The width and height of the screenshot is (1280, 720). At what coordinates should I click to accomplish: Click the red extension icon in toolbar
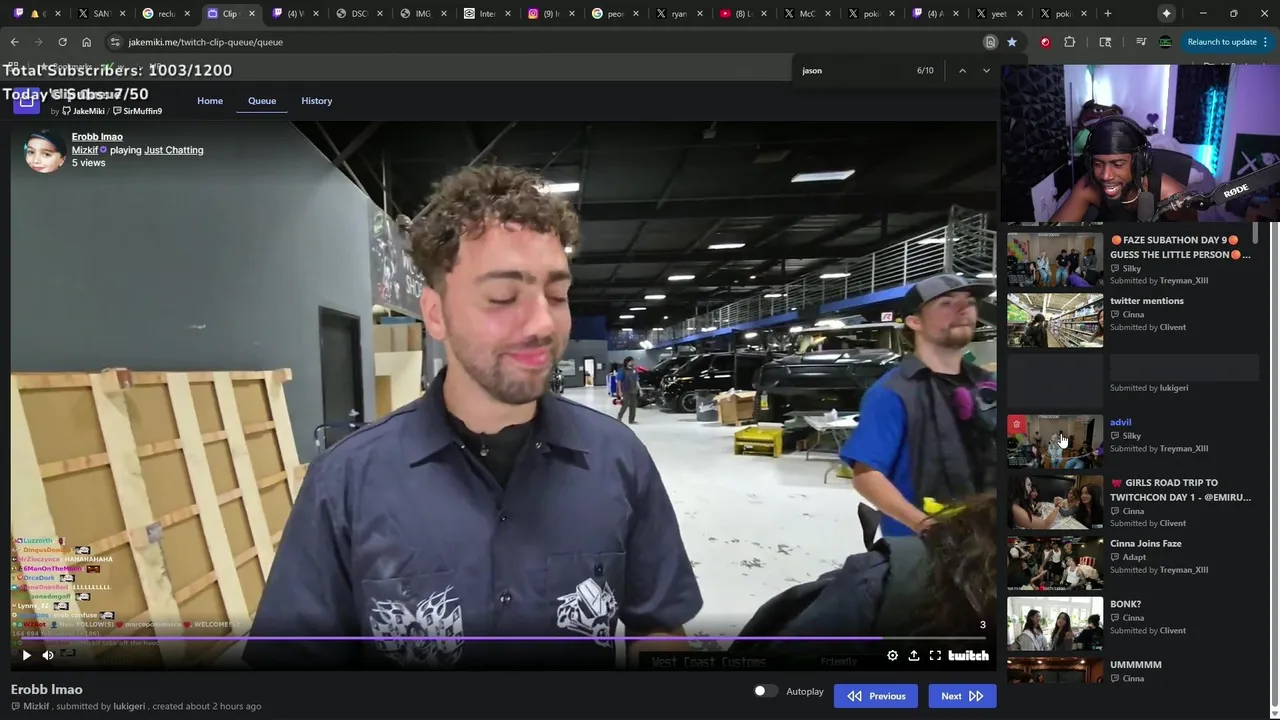[1045, 42]
